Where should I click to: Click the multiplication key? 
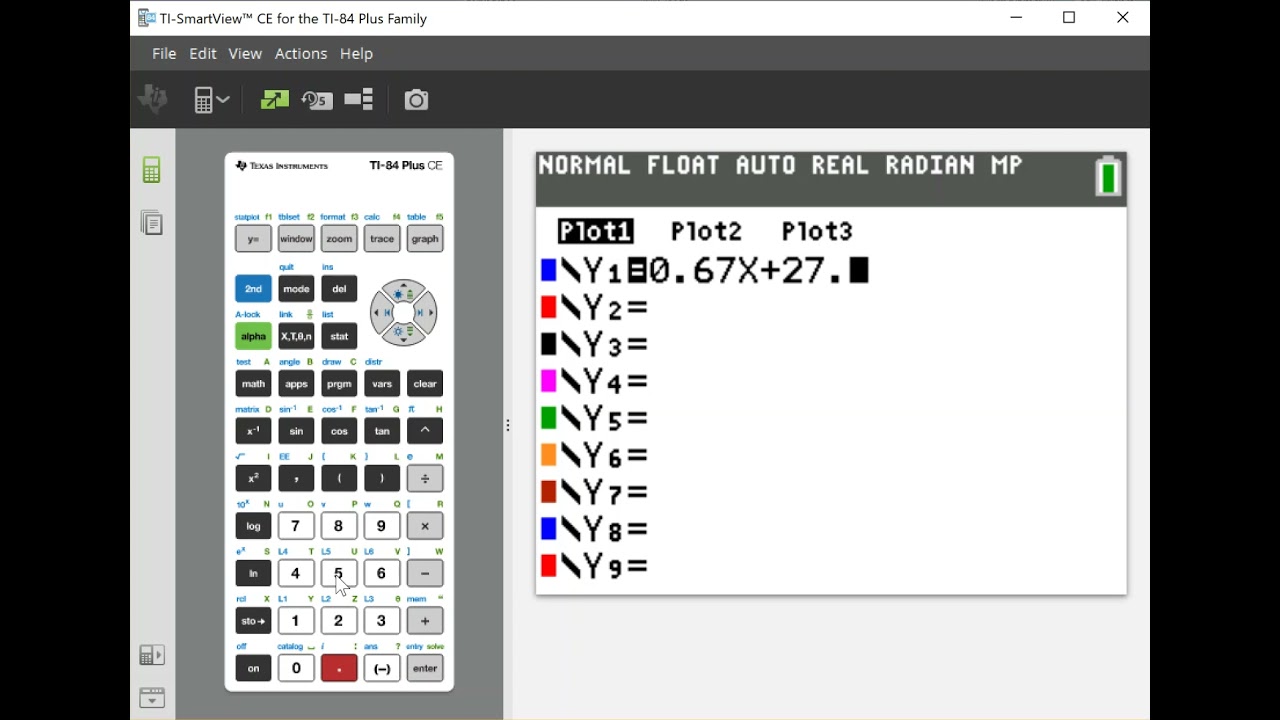(x=425, y=526)
